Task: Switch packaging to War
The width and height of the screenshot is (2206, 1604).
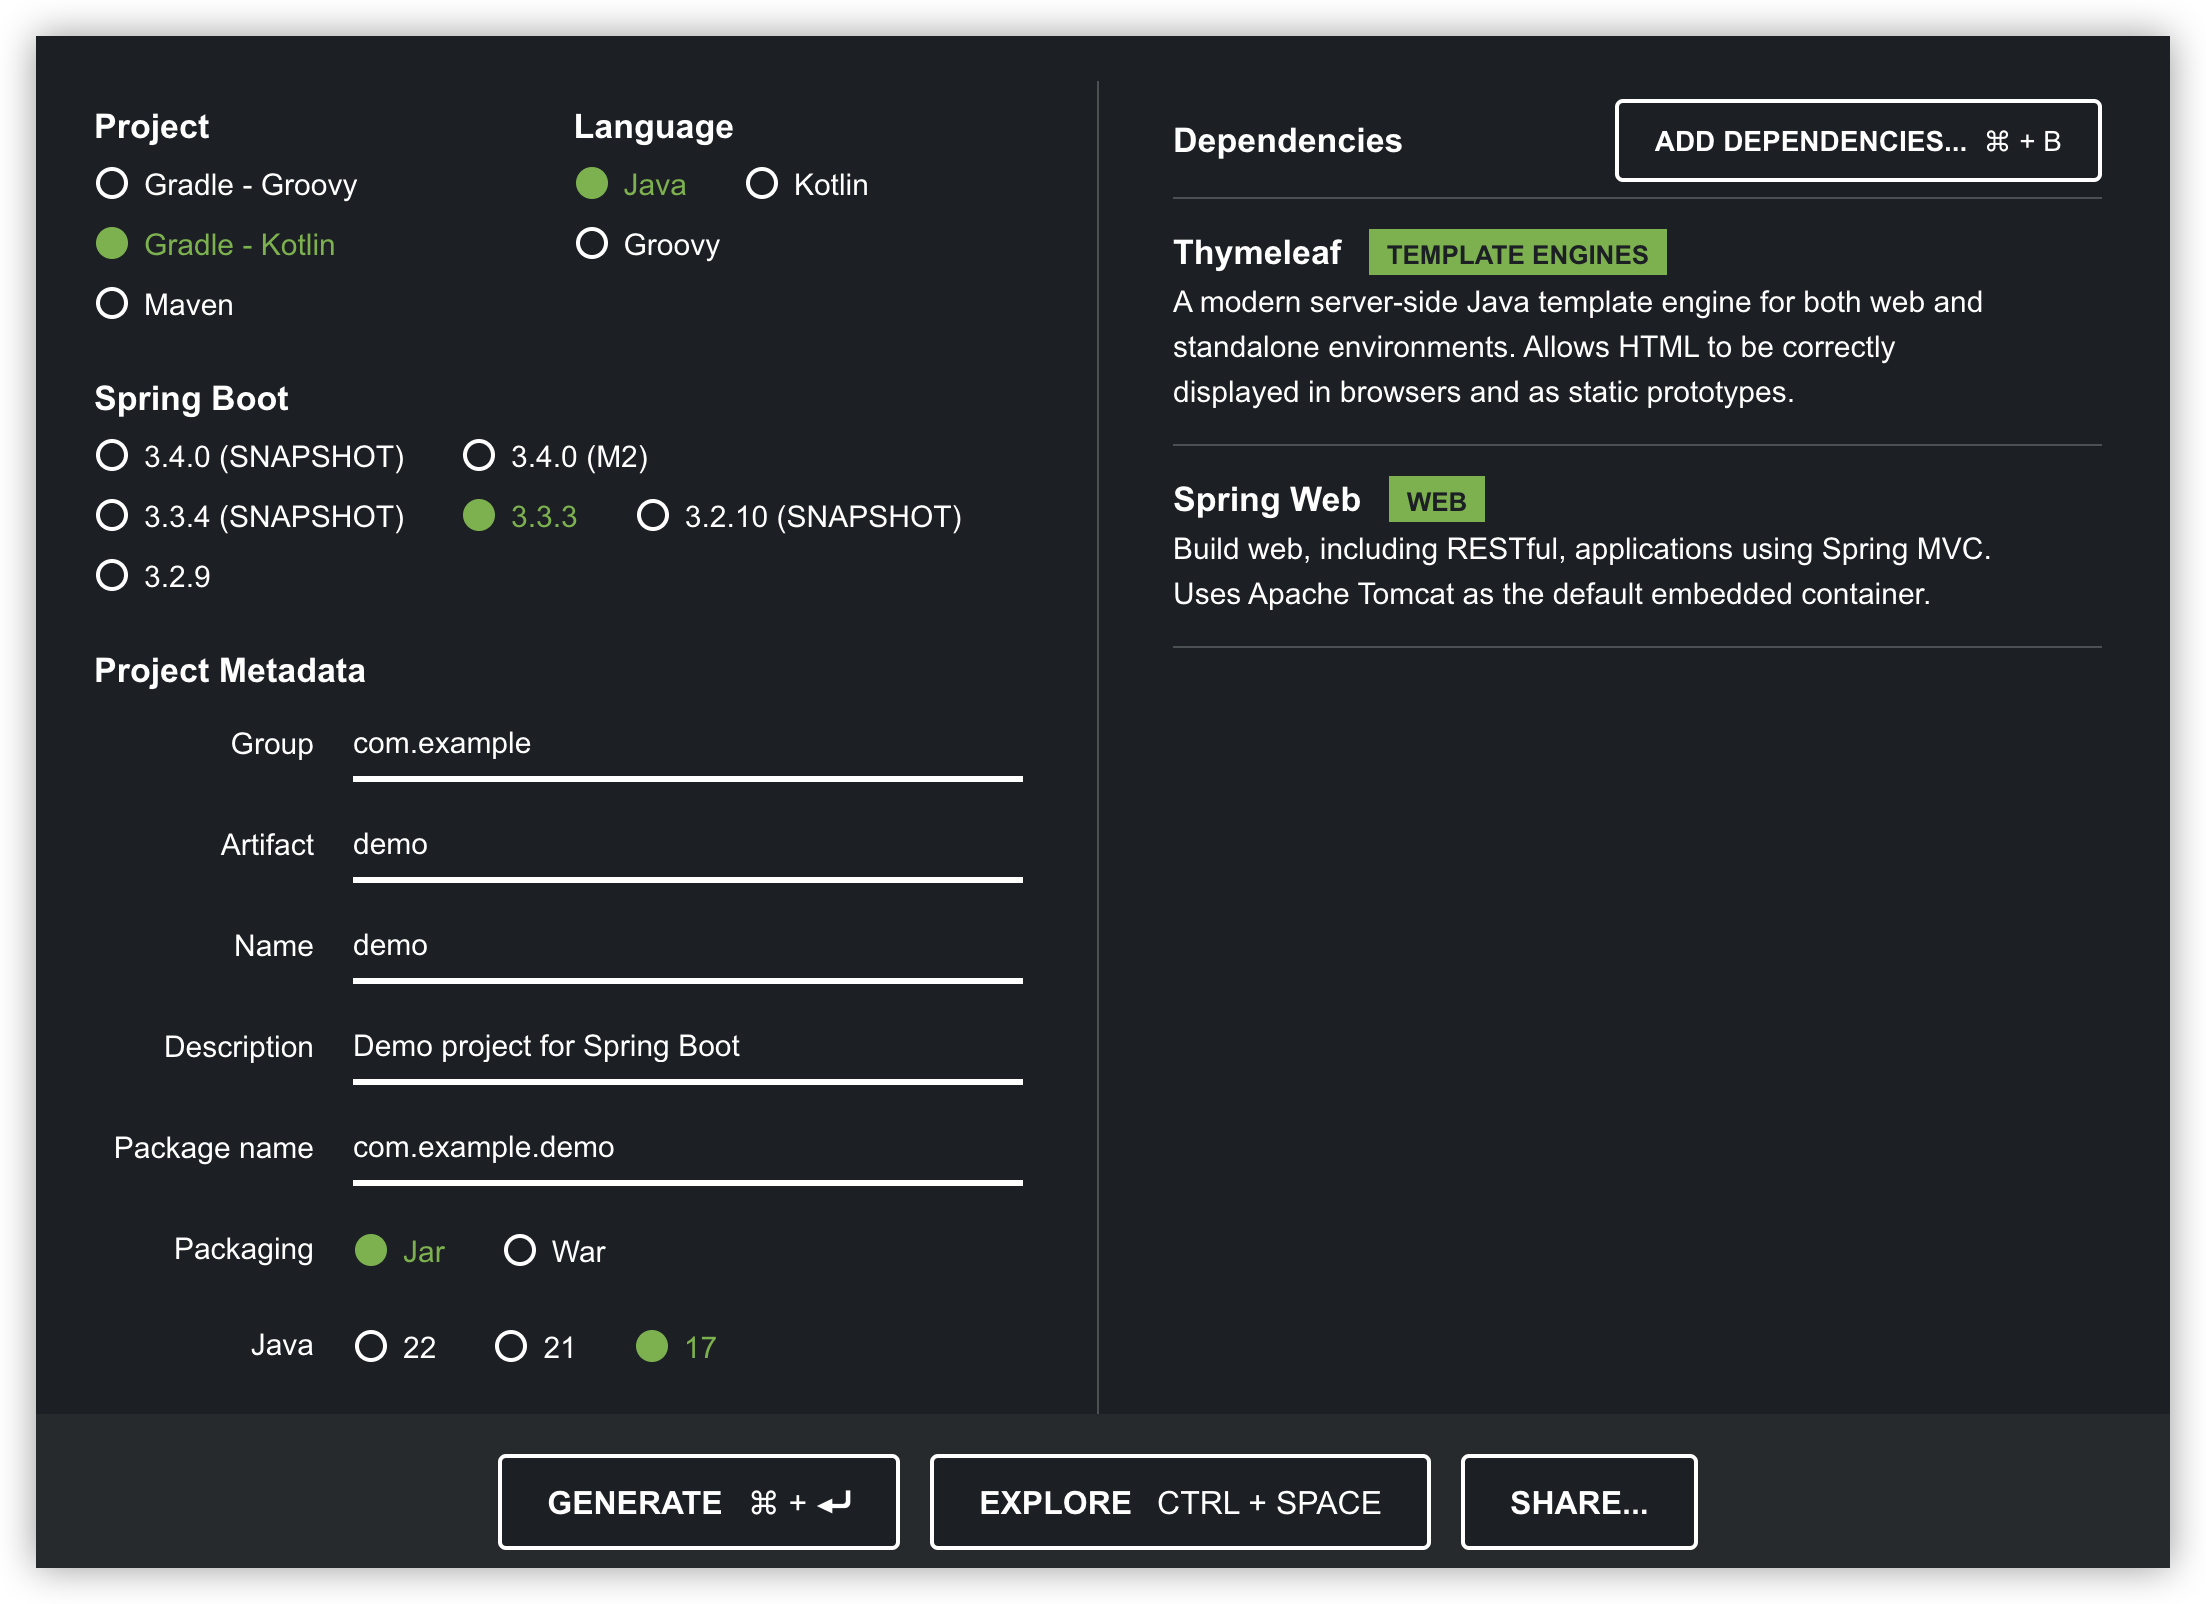Action: [x=520, y=1251]
